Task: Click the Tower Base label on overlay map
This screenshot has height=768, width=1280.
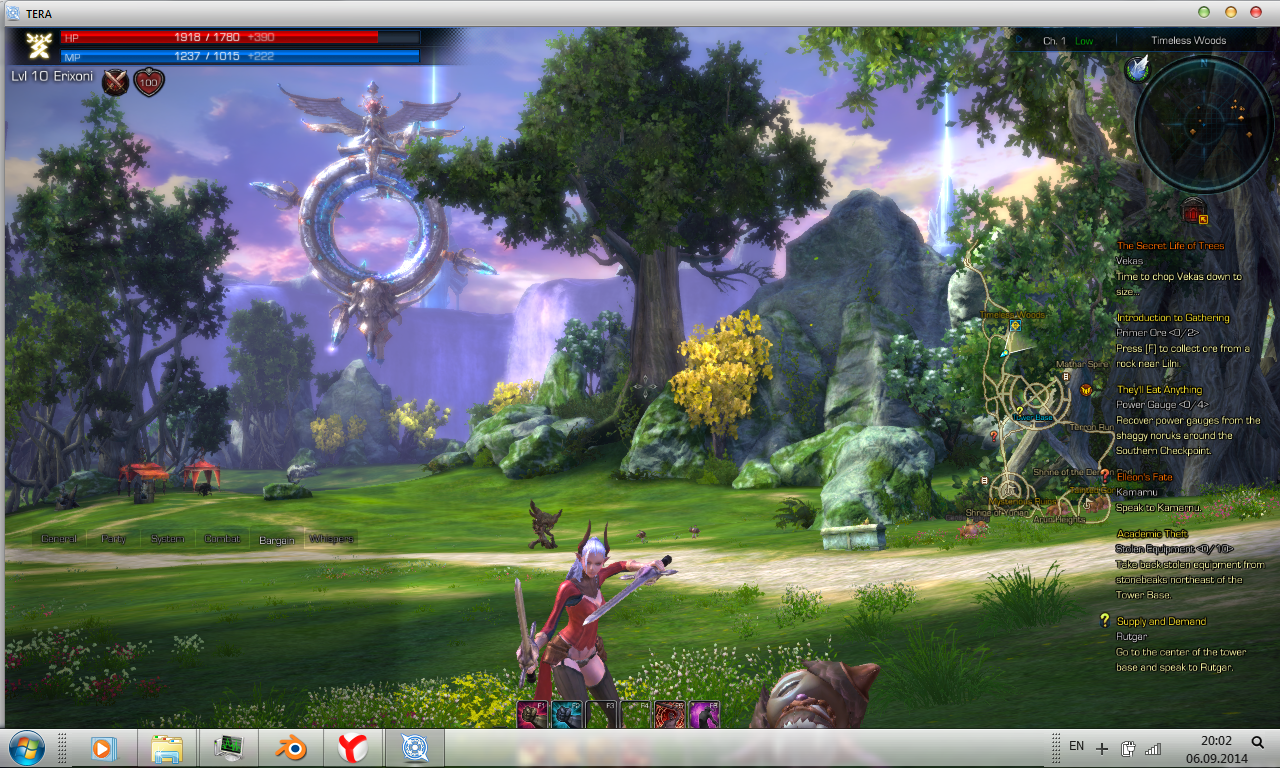Action: pyautogui.click(x=1032, y=417)
